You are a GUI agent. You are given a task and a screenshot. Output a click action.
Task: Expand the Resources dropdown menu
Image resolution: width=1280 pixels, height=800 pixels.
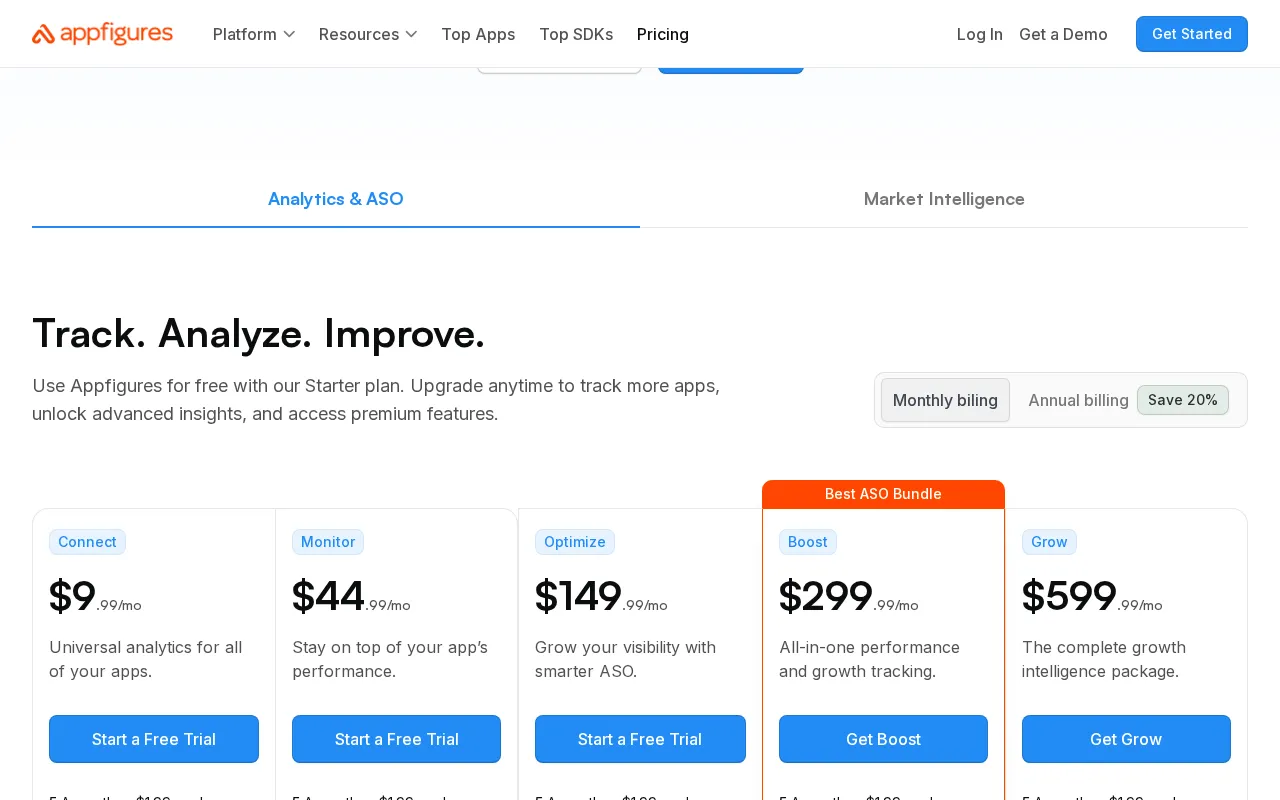click(368, 34)
